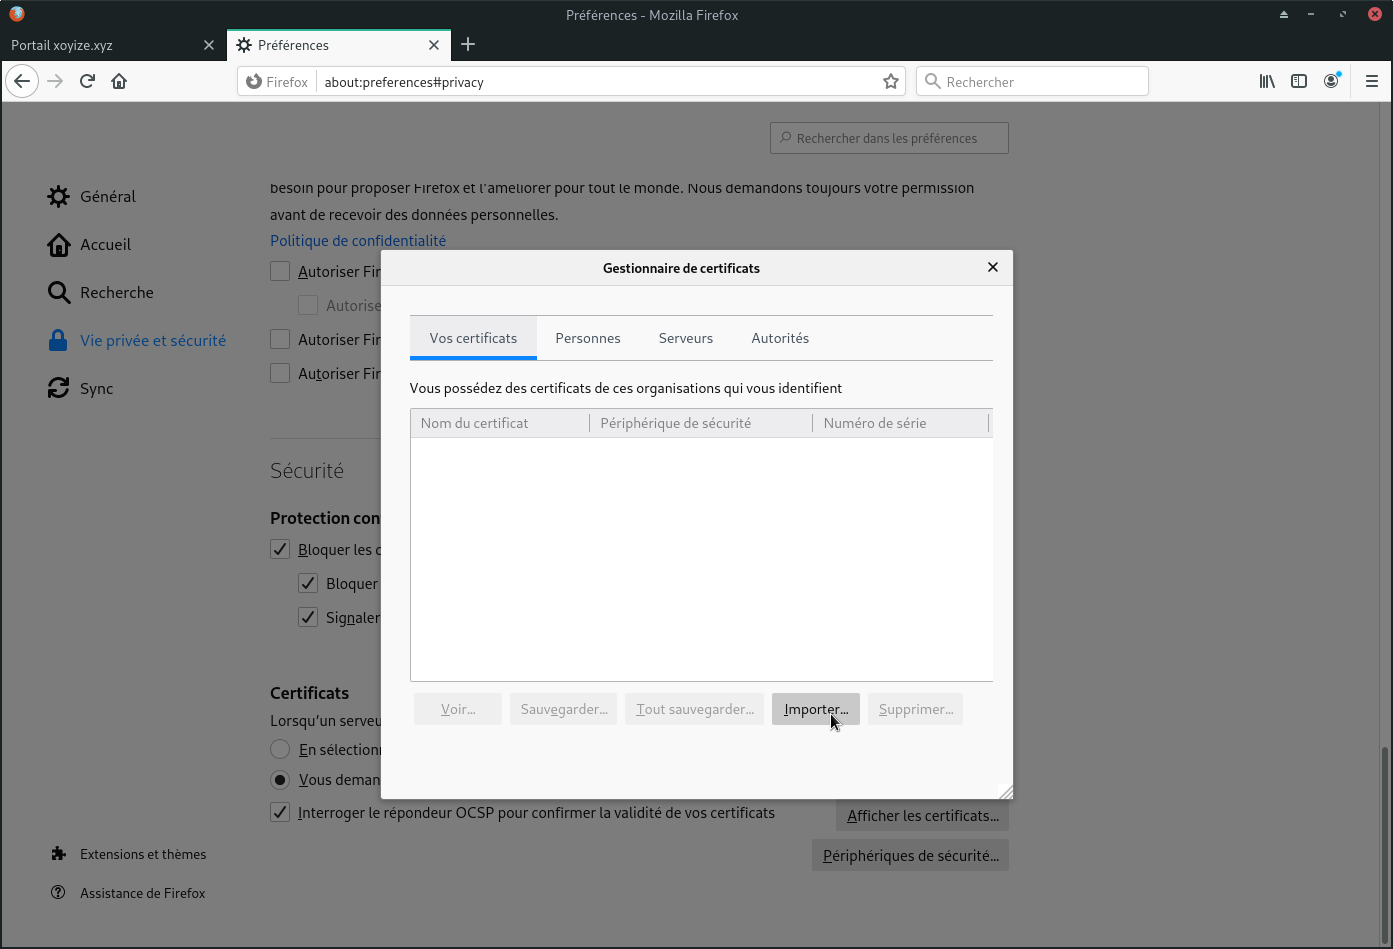Bookmark this page with the star icon
This screenshot has height=949, width=1393.
[890, 82]
